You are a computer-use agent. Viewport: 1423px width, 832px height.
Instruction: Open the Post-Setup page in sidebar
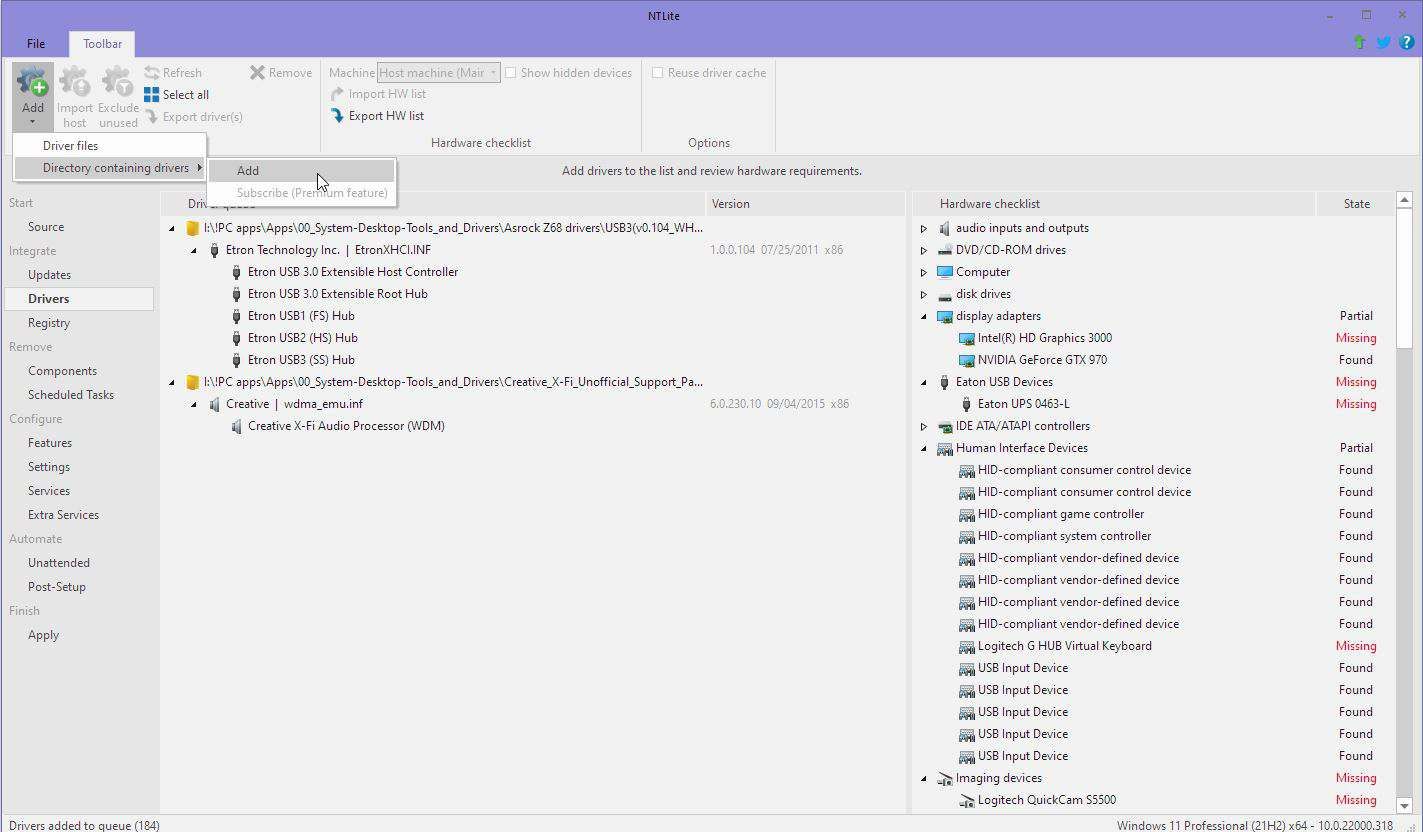(57, 587)
